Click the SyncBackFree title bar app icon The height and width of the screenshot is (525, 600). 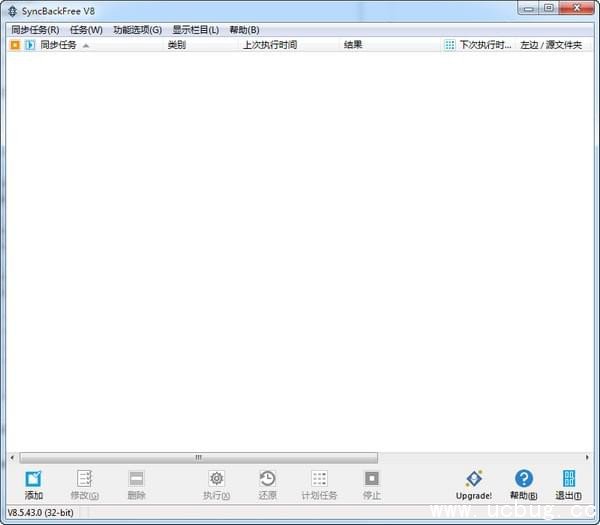pyautogui.click(x=13, y=11)
